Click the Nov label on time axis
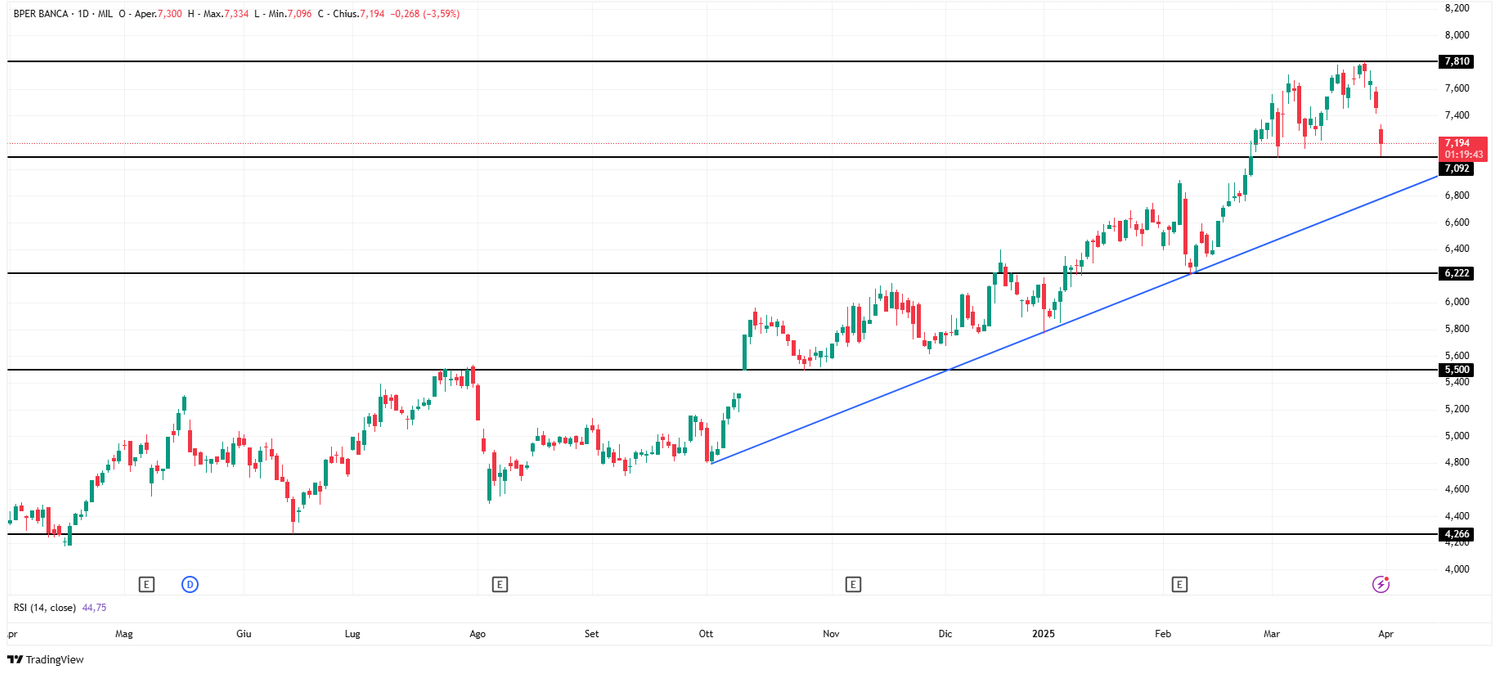Image resolution: width=1500 pixels, height=674 pixels. [x=830, y=634]
